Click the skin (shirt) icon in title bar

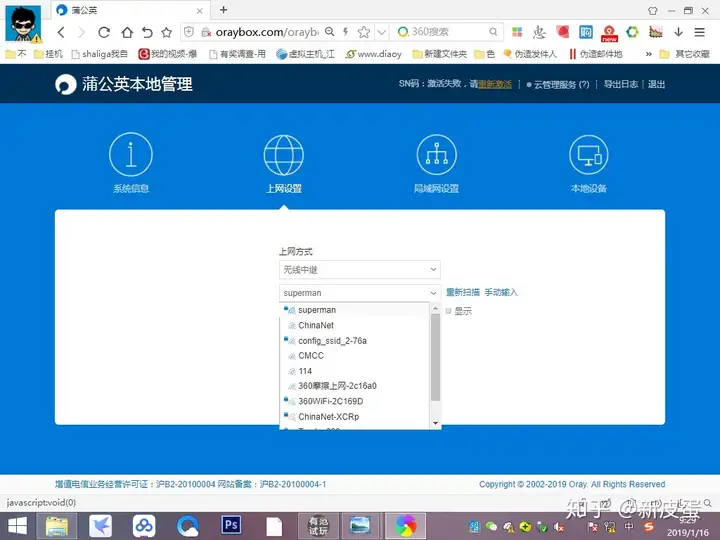tap(652, 11)
